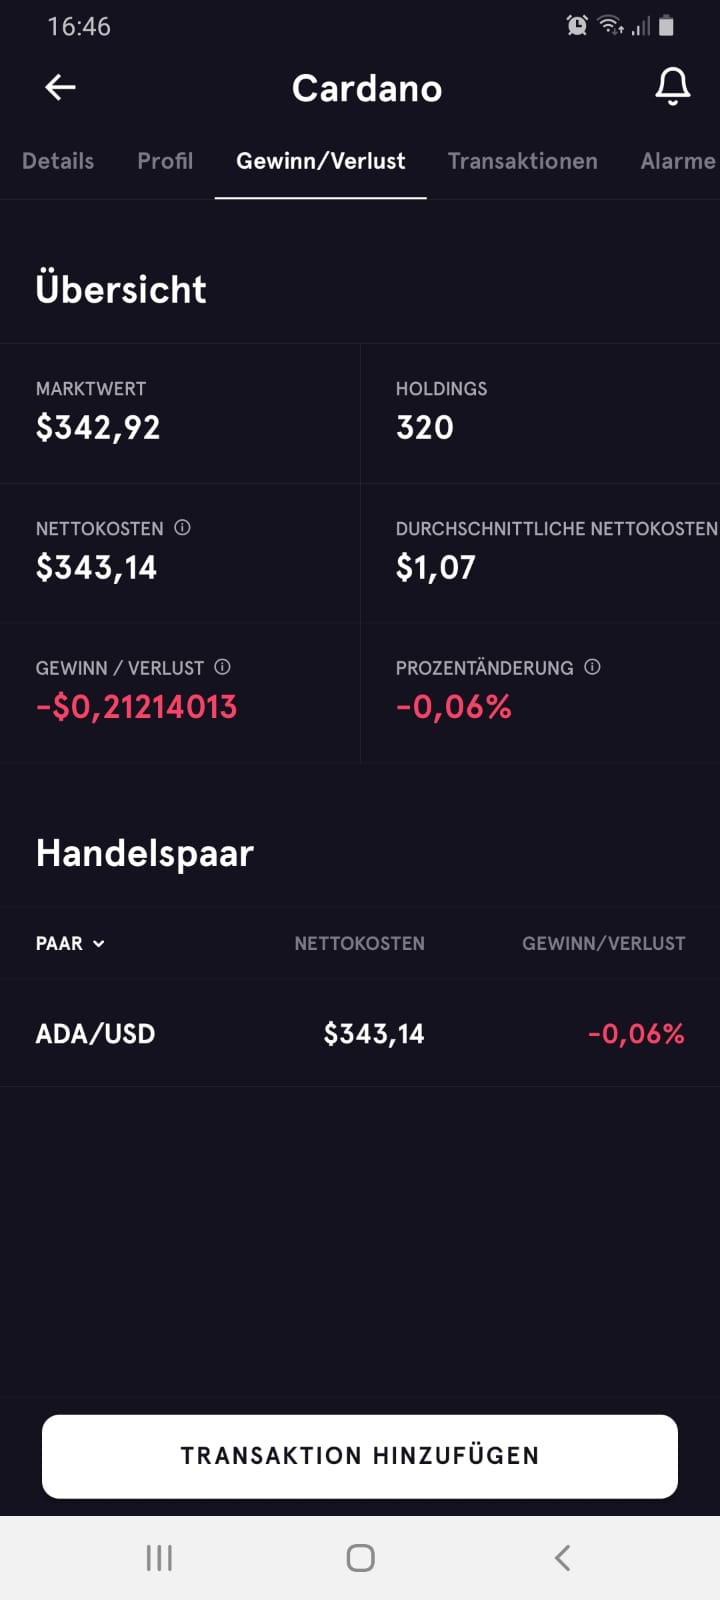The width and height of the screenshot is (720, 1600).
Task: Tap info icon beside Gewinn / Verlust
Action: tap(222, 667)
